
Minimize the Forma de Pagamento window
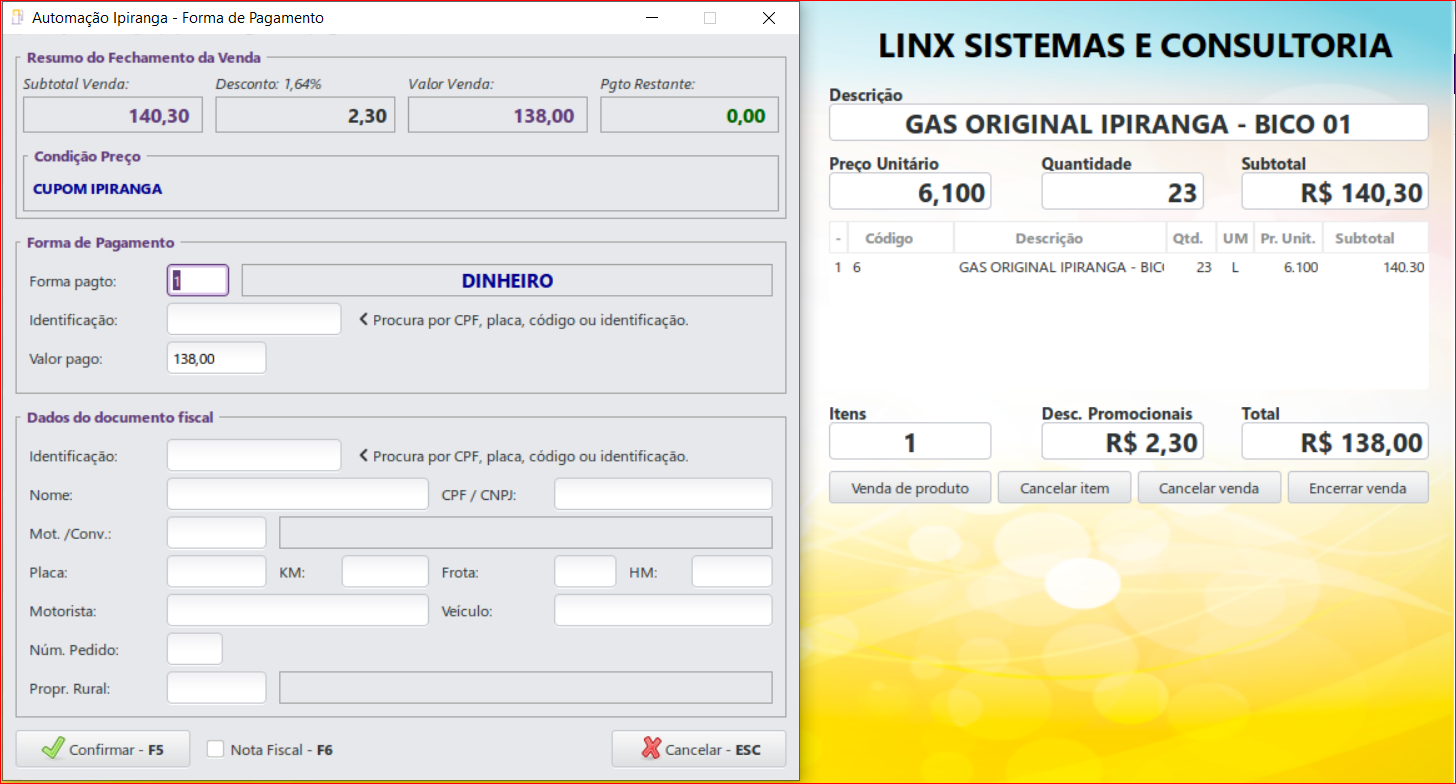652,18
